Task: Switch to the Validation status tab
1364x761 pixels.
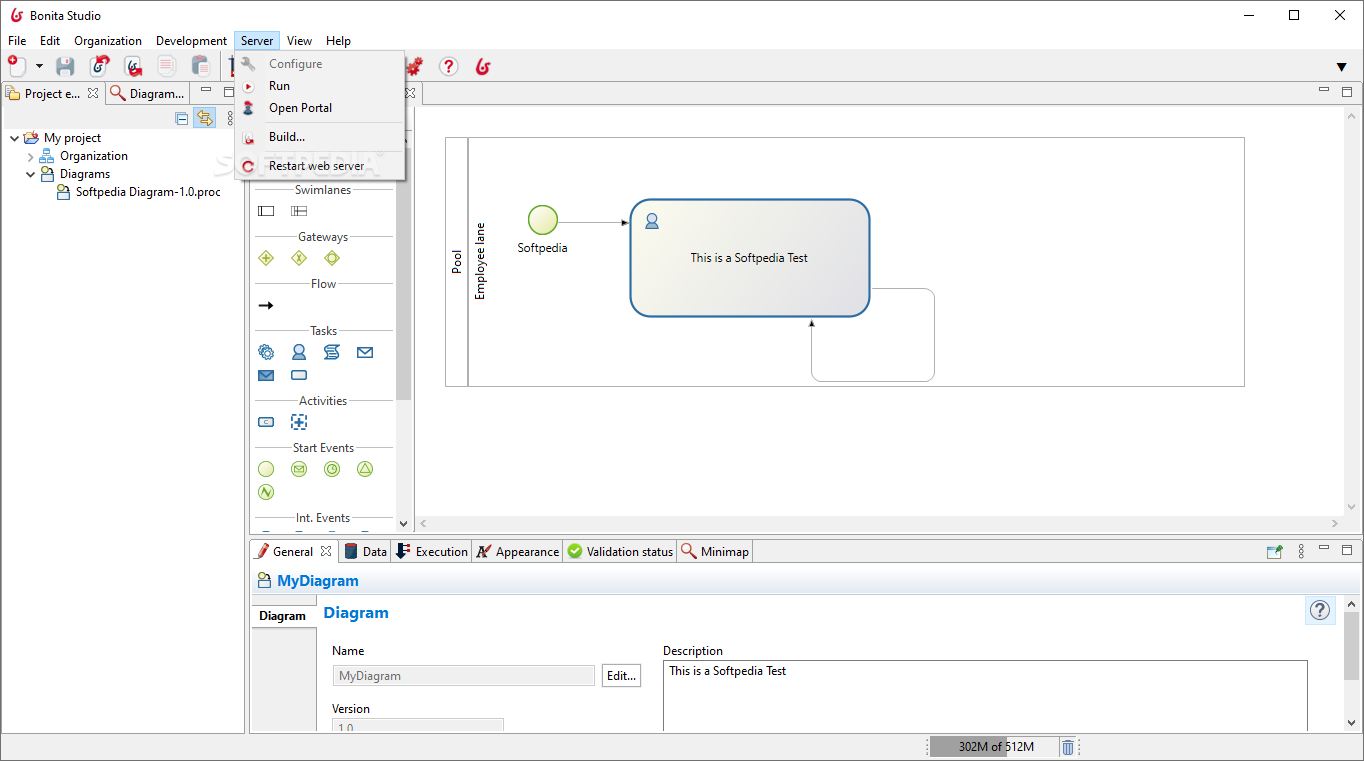Action: tap(620, 551)
